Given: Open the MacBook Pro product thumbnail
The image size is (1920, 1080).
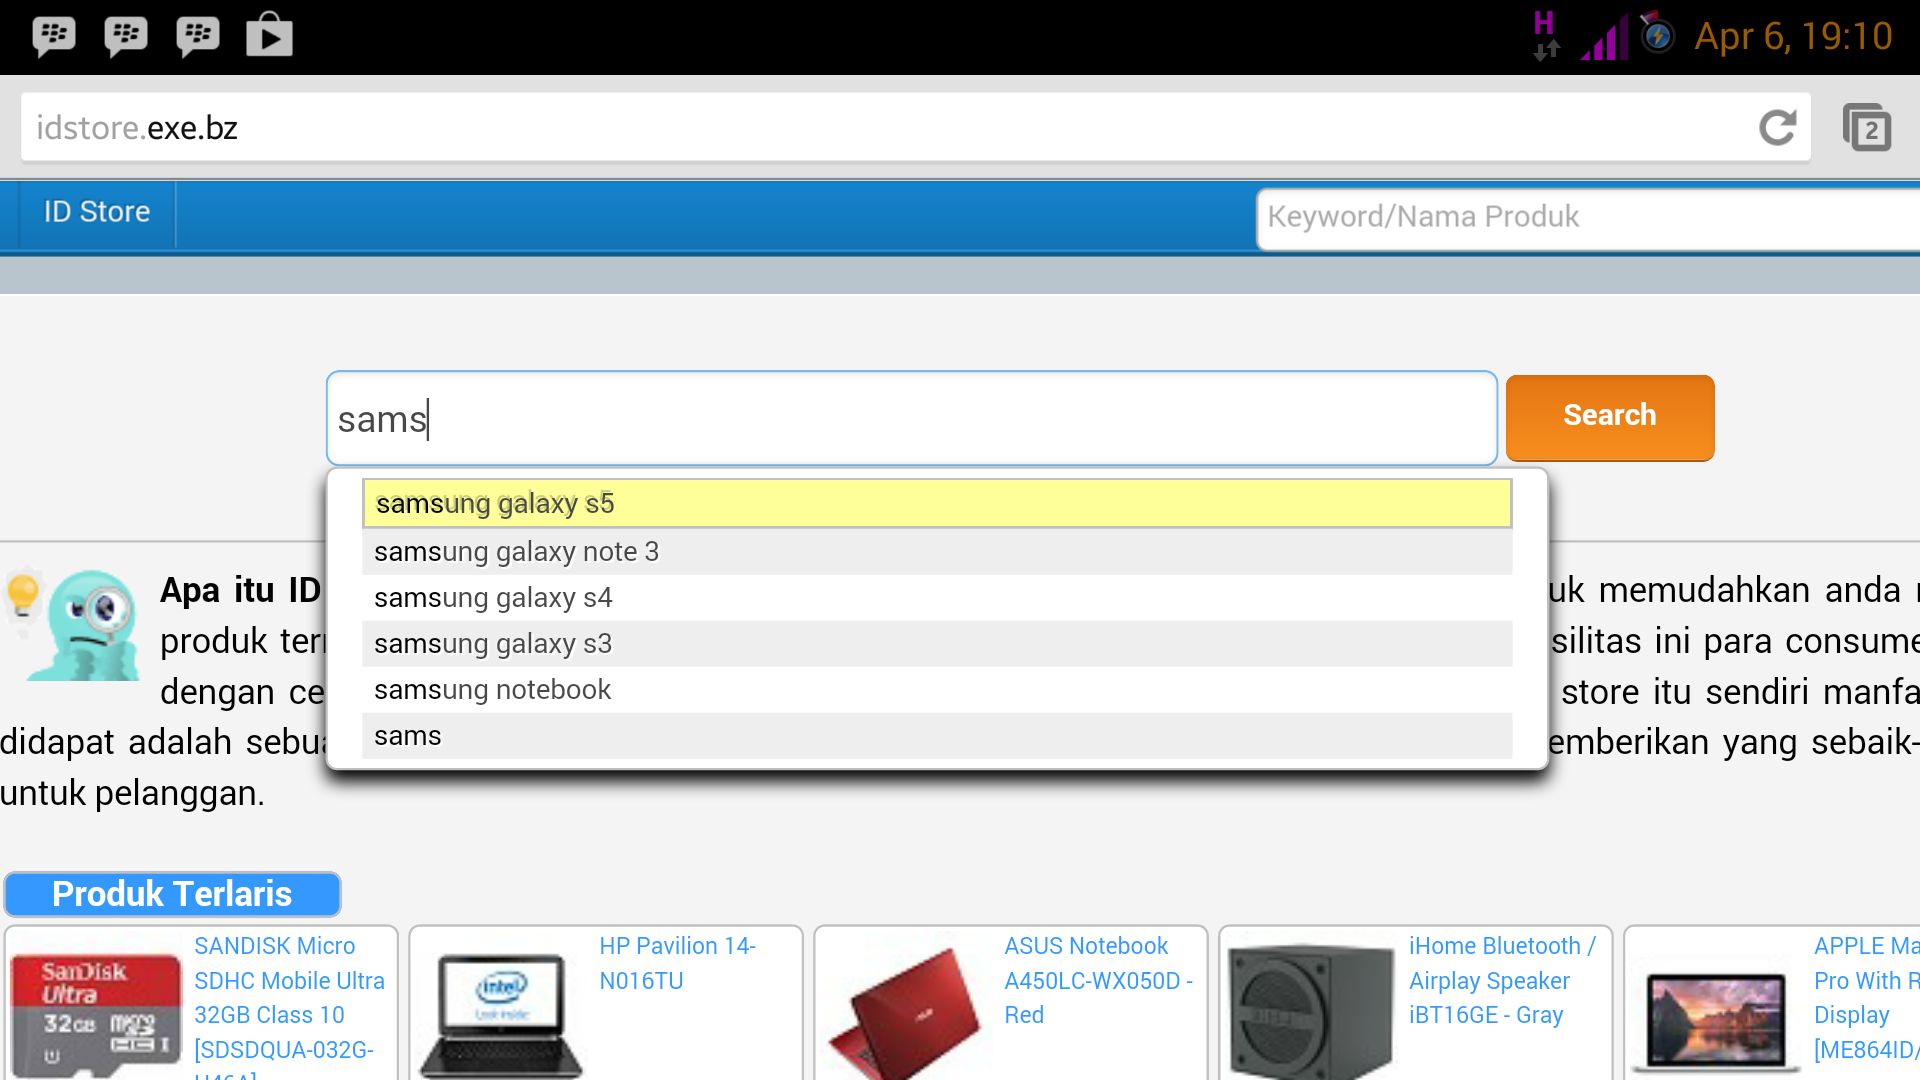Looking at the screenshot, I should click(x=1716, y=1022).
